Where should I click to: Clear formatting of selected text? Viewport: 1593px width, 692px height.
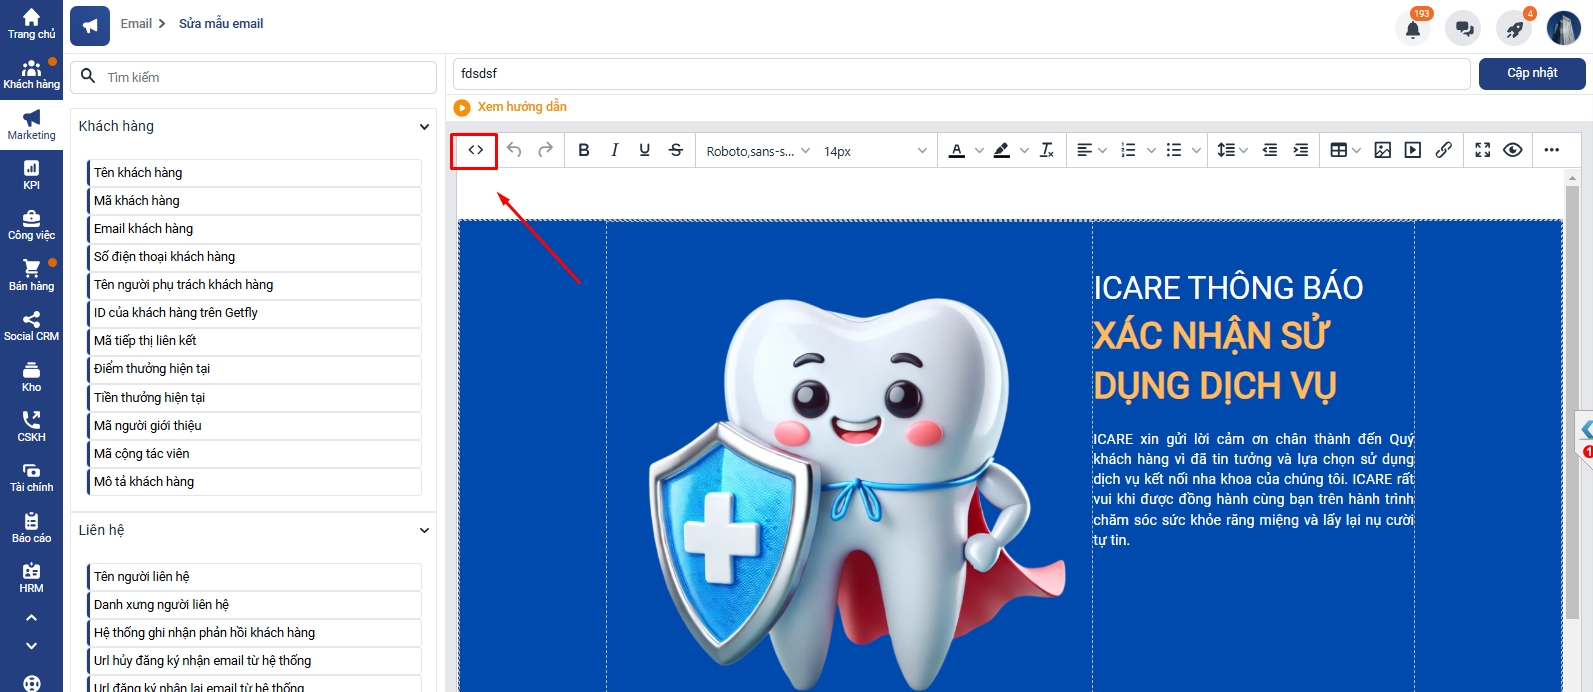pyautogui.click(x=1046, y=150)
